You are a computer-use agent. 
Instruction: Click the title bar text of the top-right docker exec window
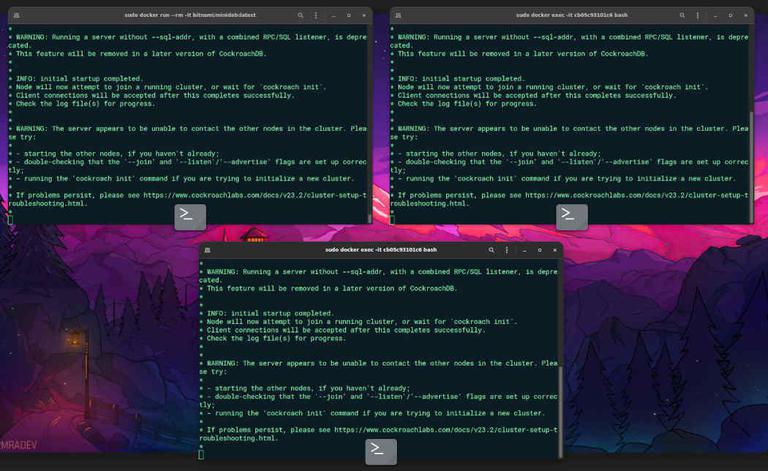click(572, 15)
